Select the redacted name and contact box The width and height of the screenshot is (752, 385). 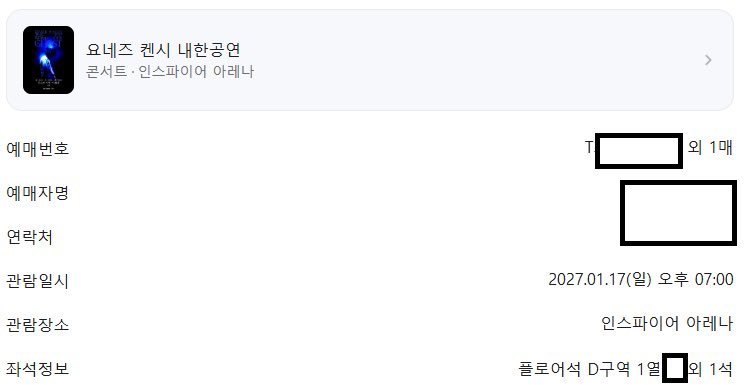(678, 213)
